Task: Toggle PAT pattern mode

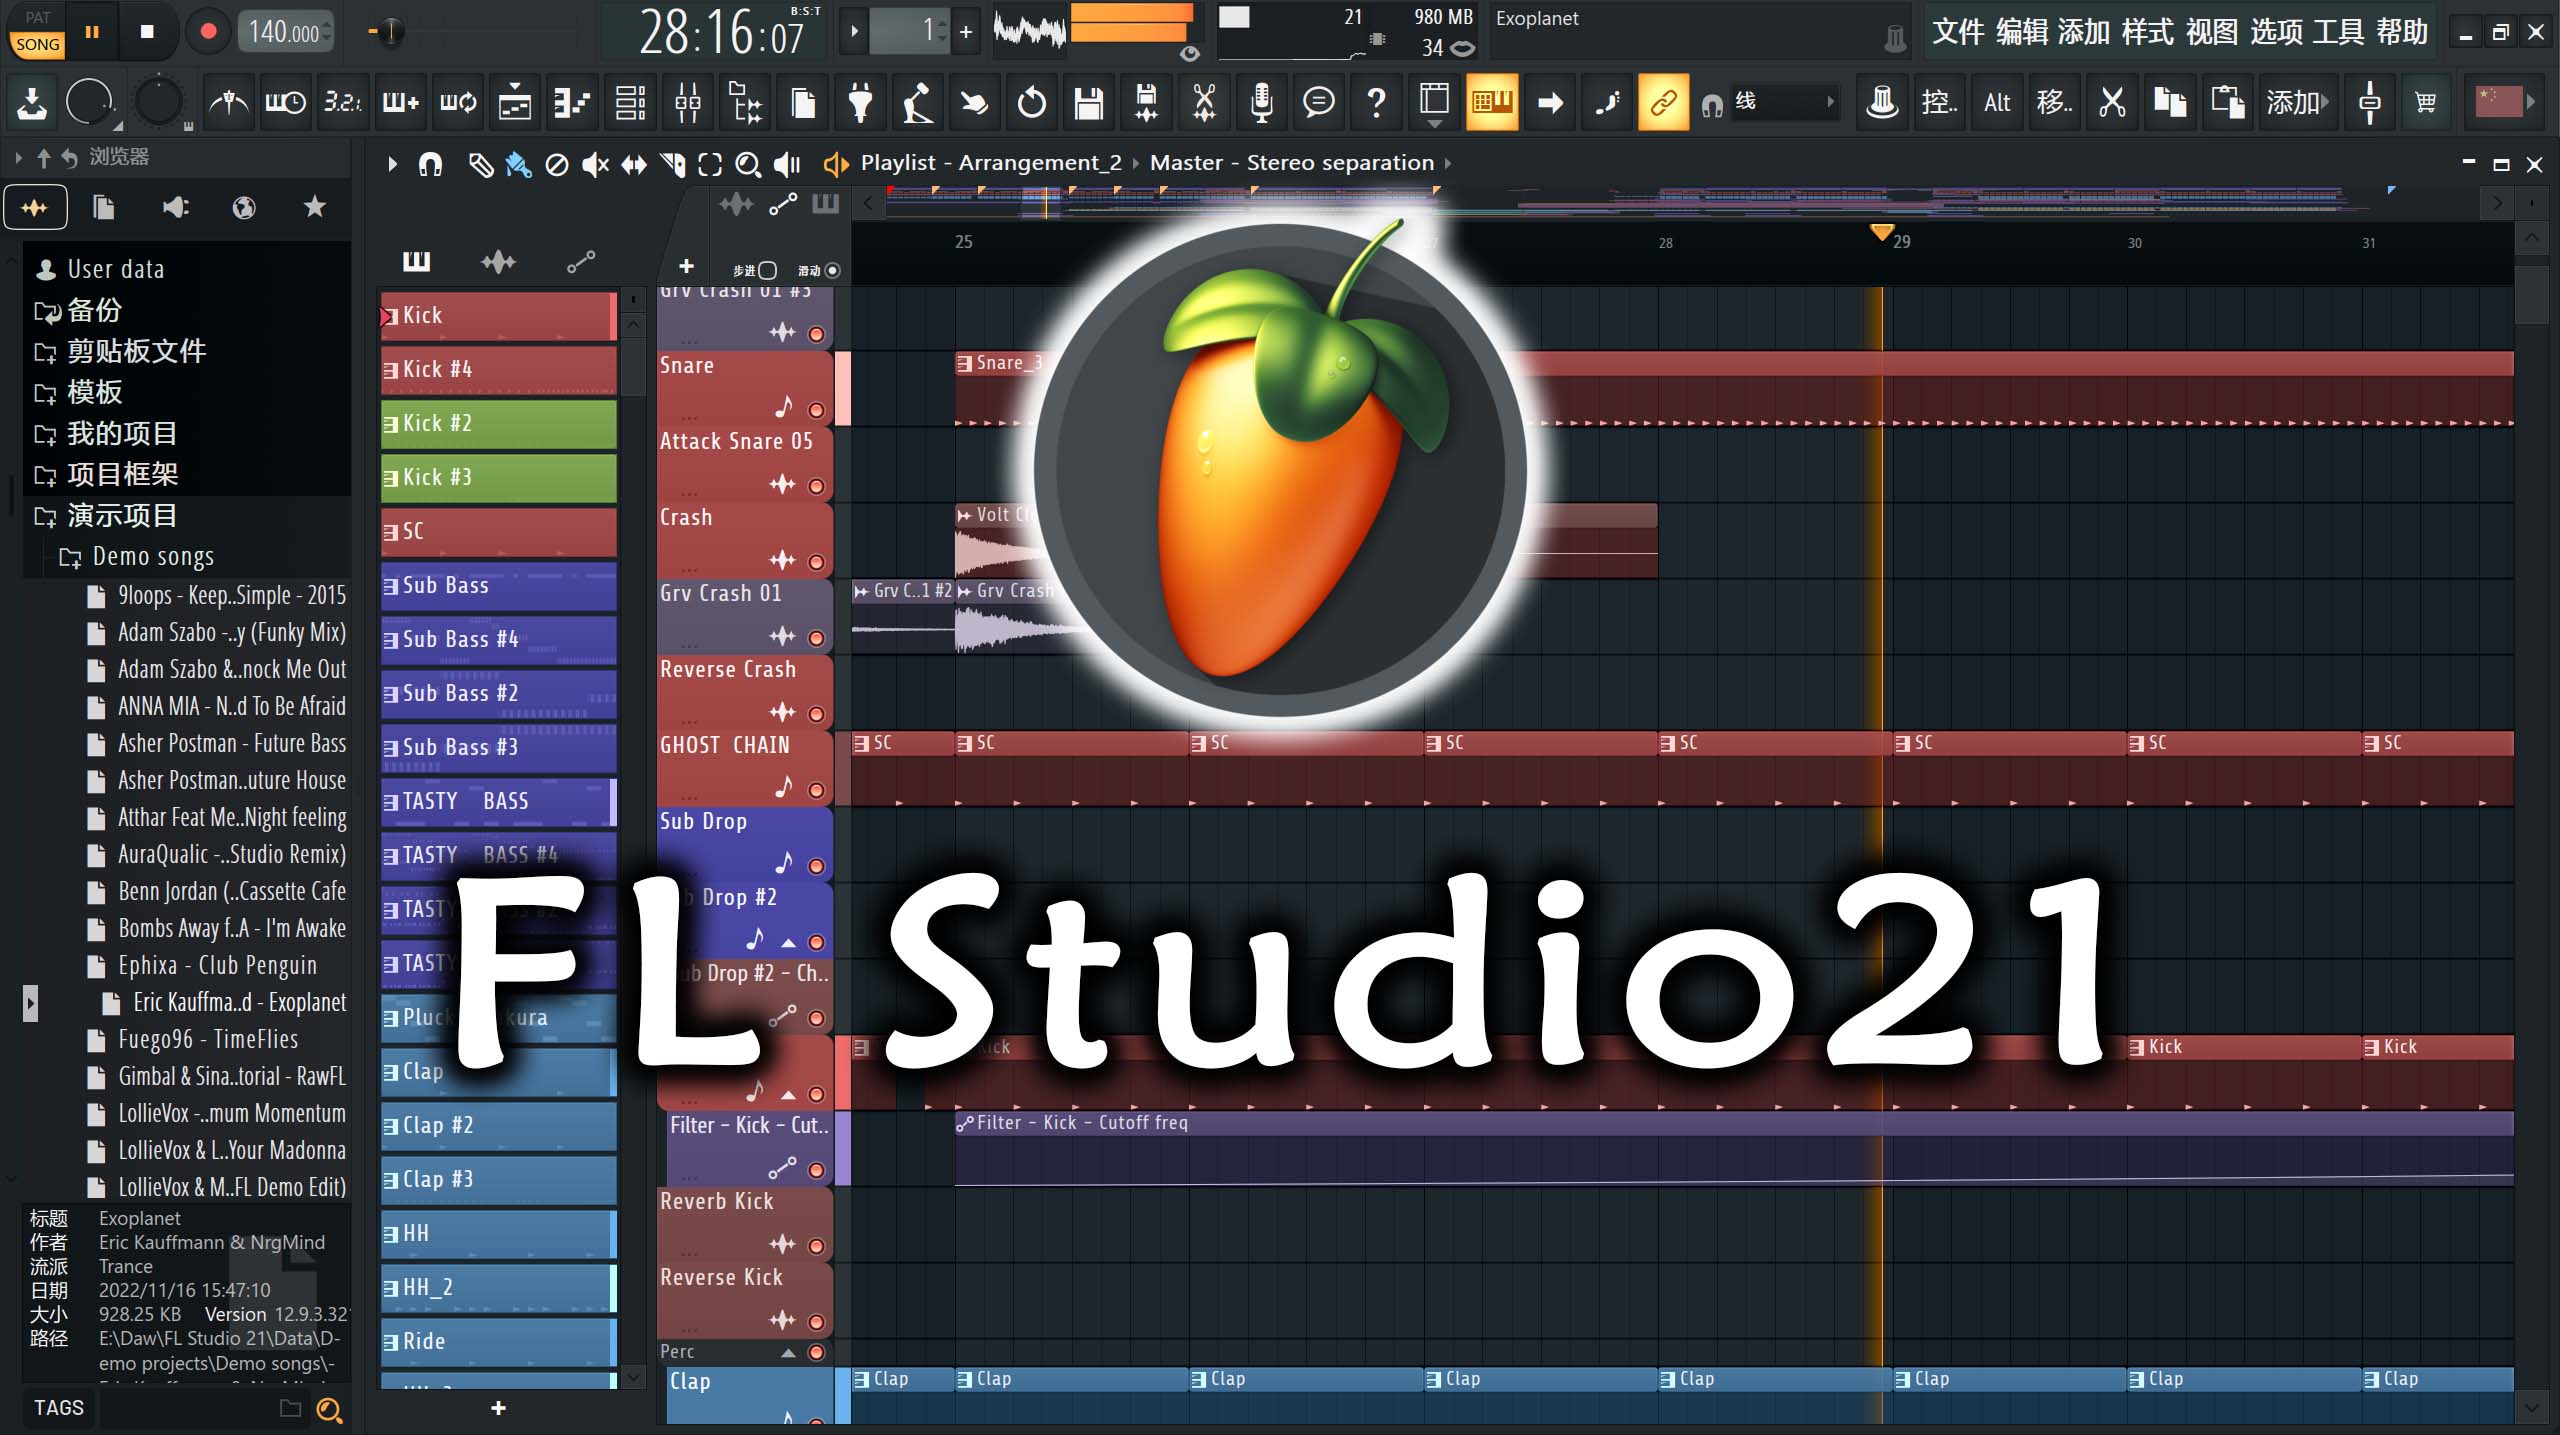Action: [x=38, y=17]
